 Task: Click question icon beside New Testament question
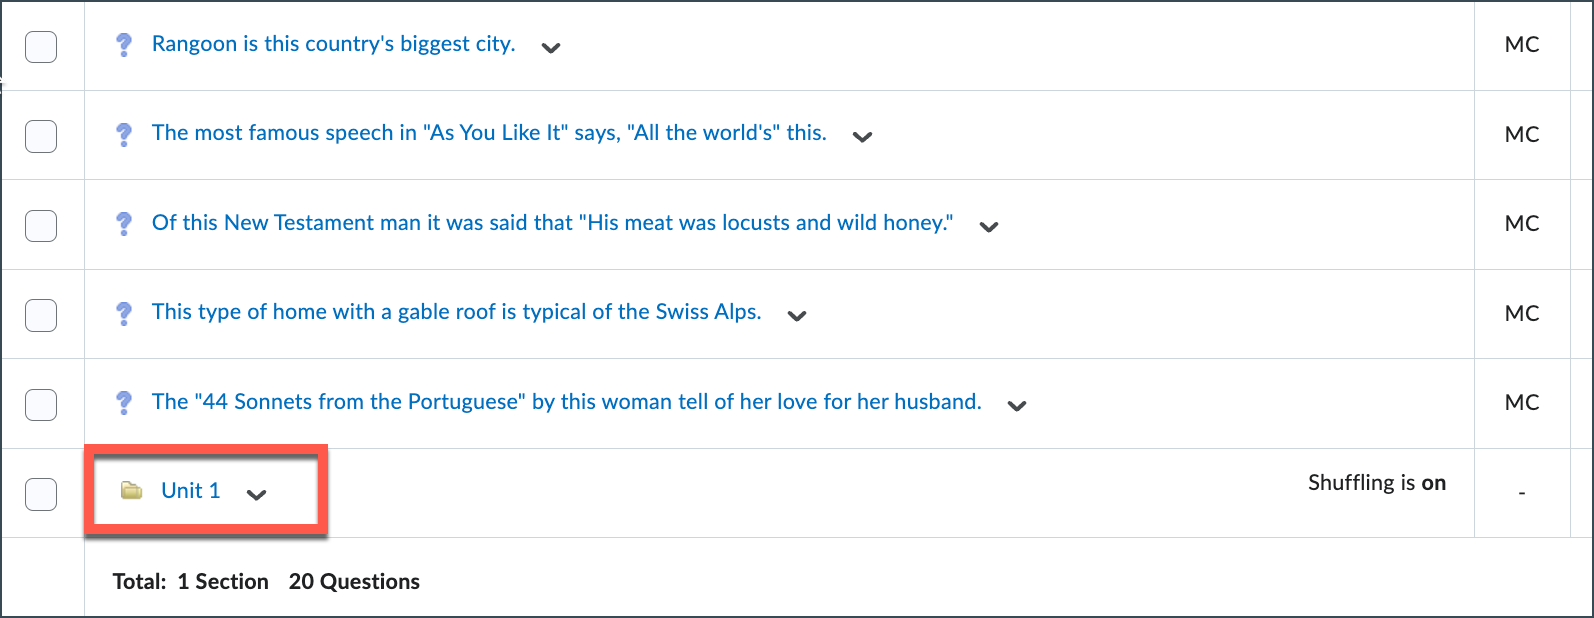(124, 223)
